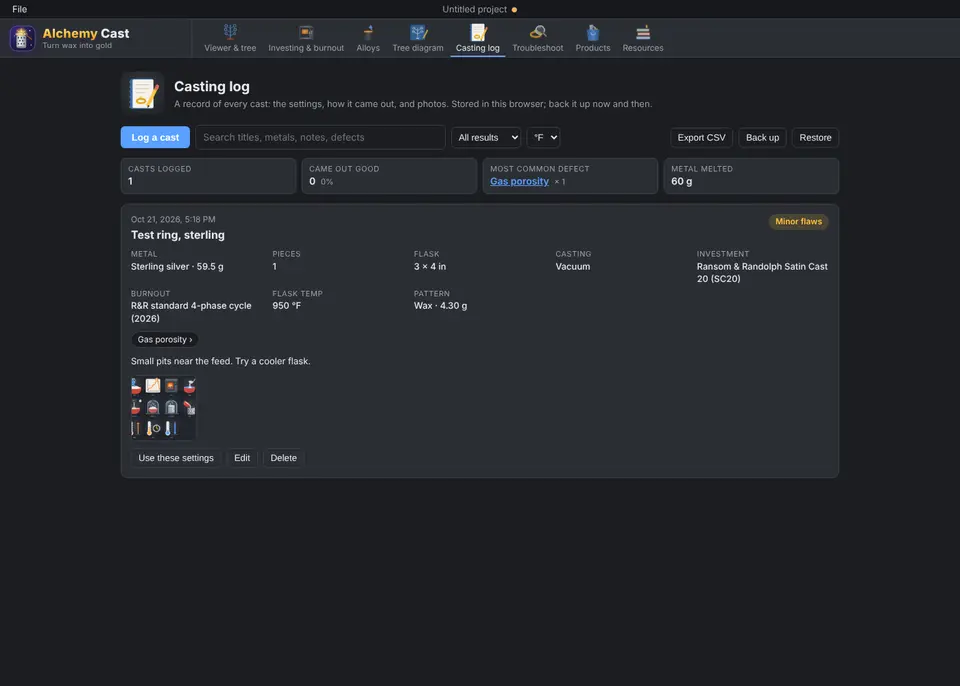The image size is (960, 686).
Task: Click the investment "Ransom & Randolph Satin Cast 20 (SC20)"
Action: (762, 273)
